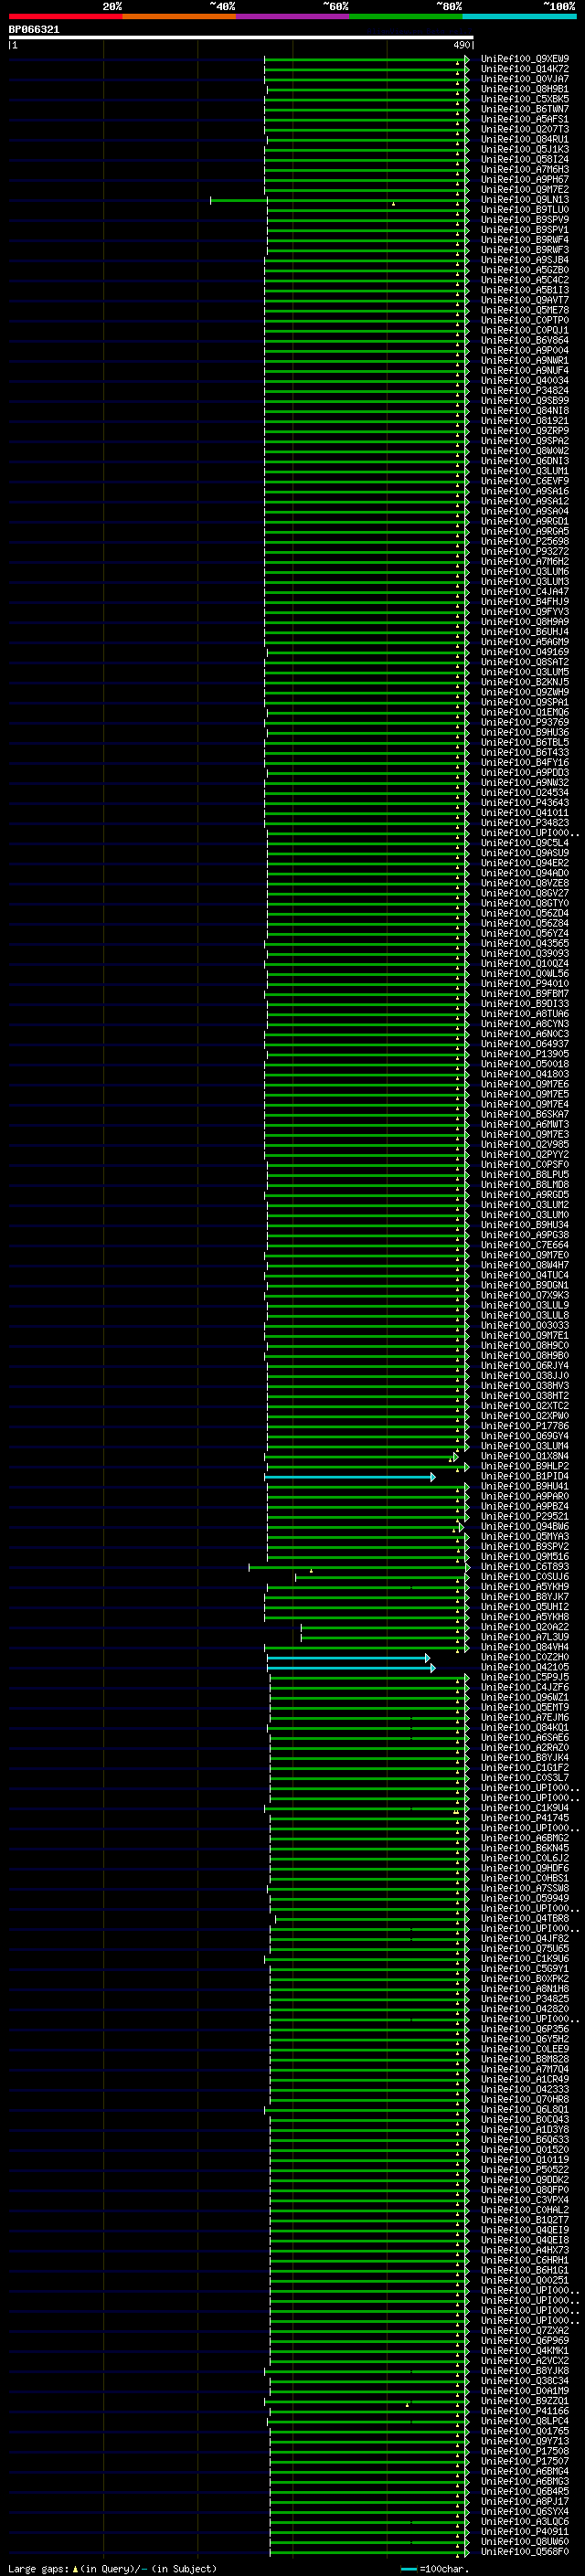
Task: Select hit label UniRef100_C6T893
Action: point(525,1567)
